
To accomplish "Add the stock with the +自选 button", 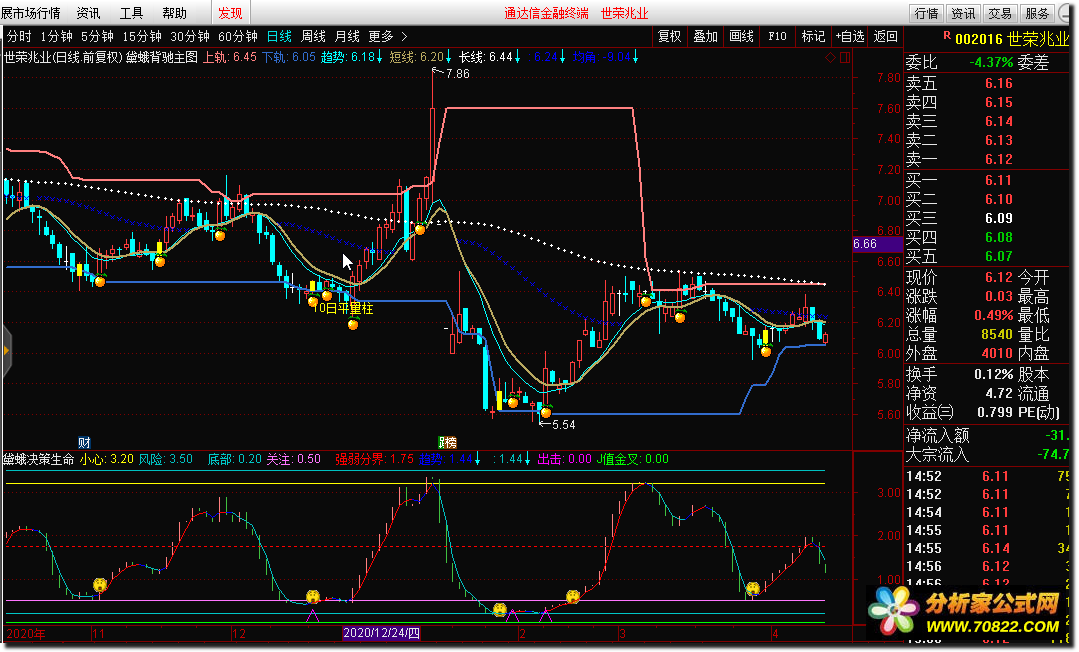I will click(849, 36).
